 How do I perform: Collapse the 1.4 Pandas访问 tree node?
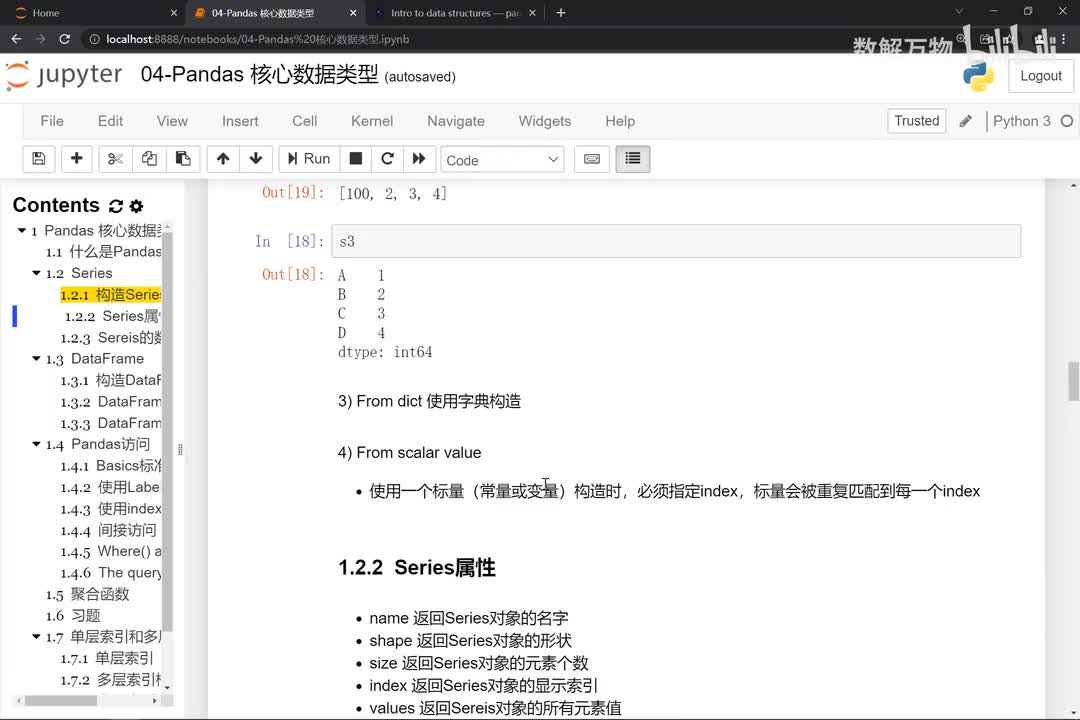click(x=36, y=444)
